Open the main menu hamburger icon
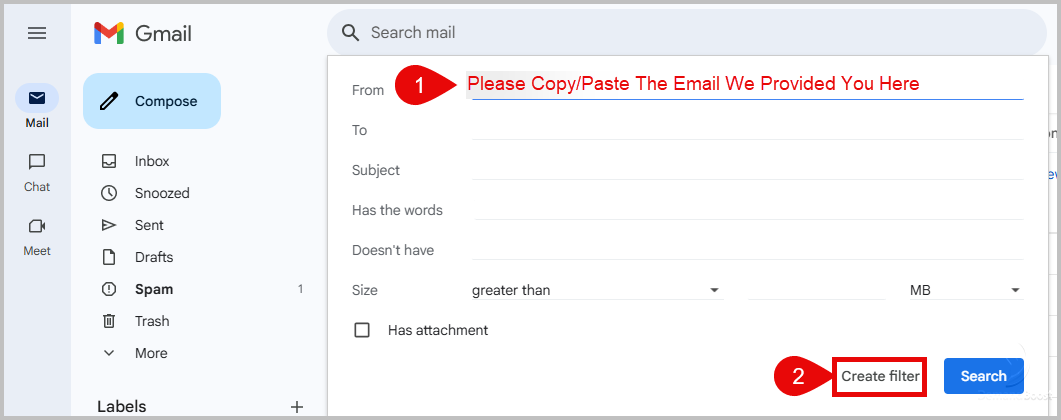 37,33
